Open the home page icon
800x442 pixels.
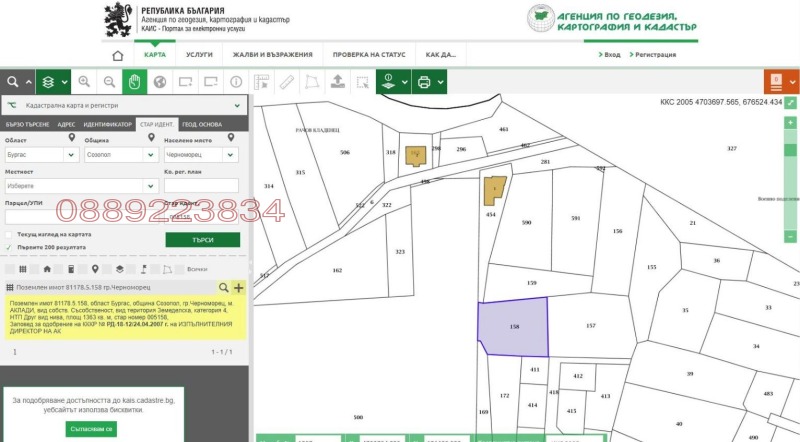118,55
